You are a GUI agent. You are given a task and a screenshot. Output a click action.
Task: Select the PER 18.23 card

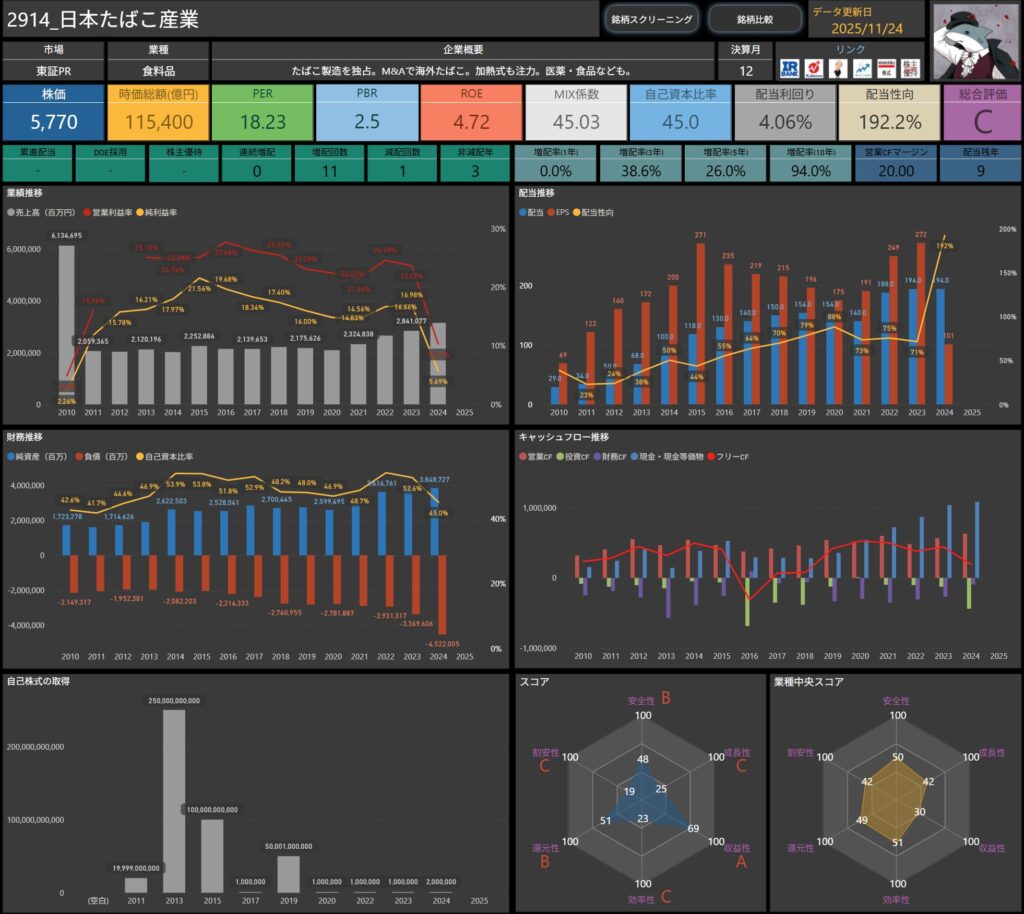tap(261, 112)
